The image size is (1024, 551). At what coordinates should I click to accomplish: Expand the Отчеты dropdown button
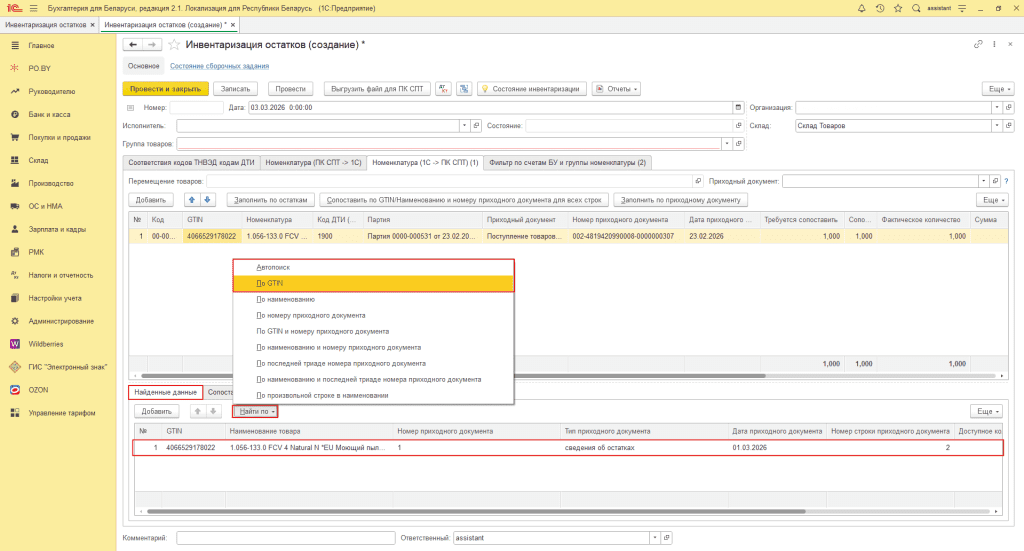click(x=616, y=88)
